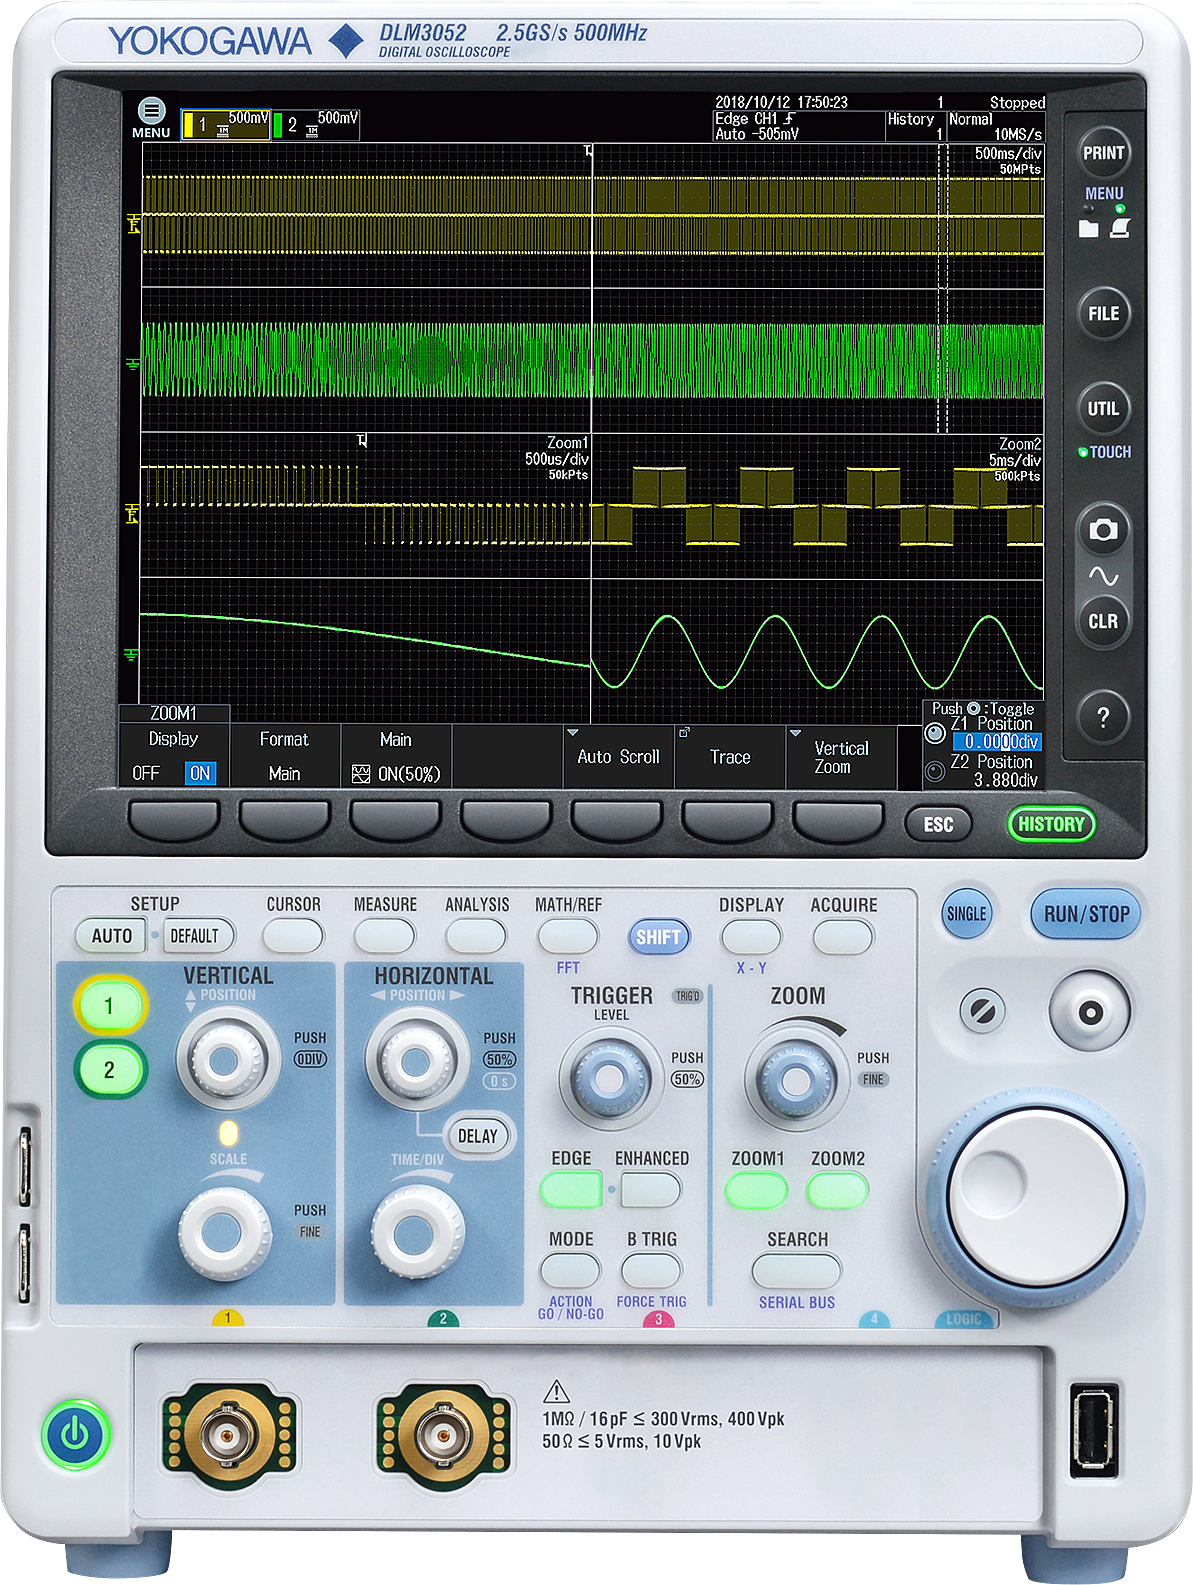Open the UTIL utility menu

point(1103,408)
